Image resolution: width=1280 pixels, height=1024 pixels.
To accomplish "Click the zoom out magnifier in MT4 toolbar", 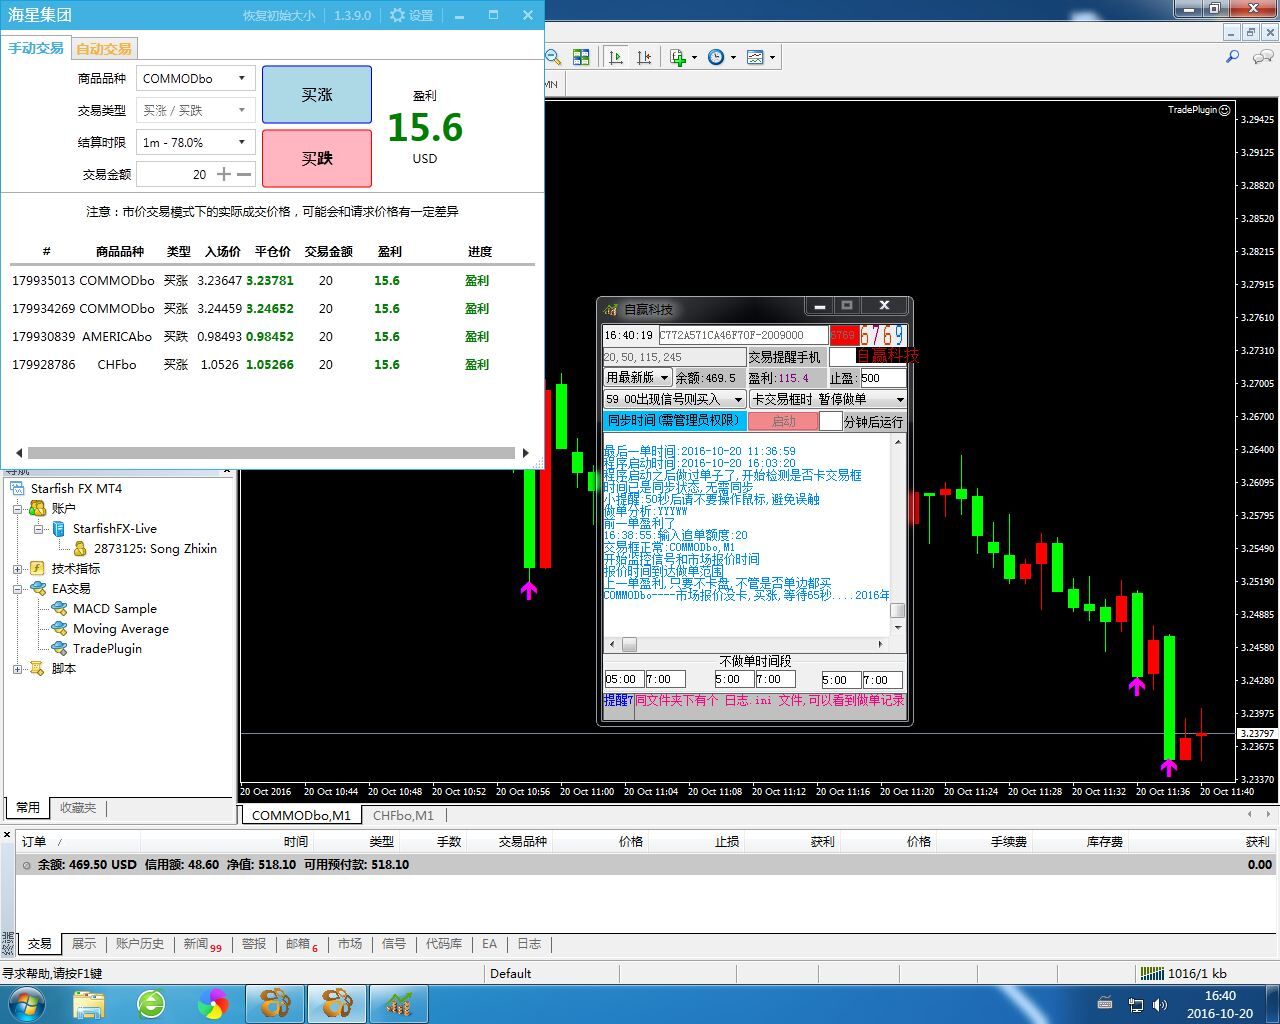I will pyautogui.click(x=553, y=57).
